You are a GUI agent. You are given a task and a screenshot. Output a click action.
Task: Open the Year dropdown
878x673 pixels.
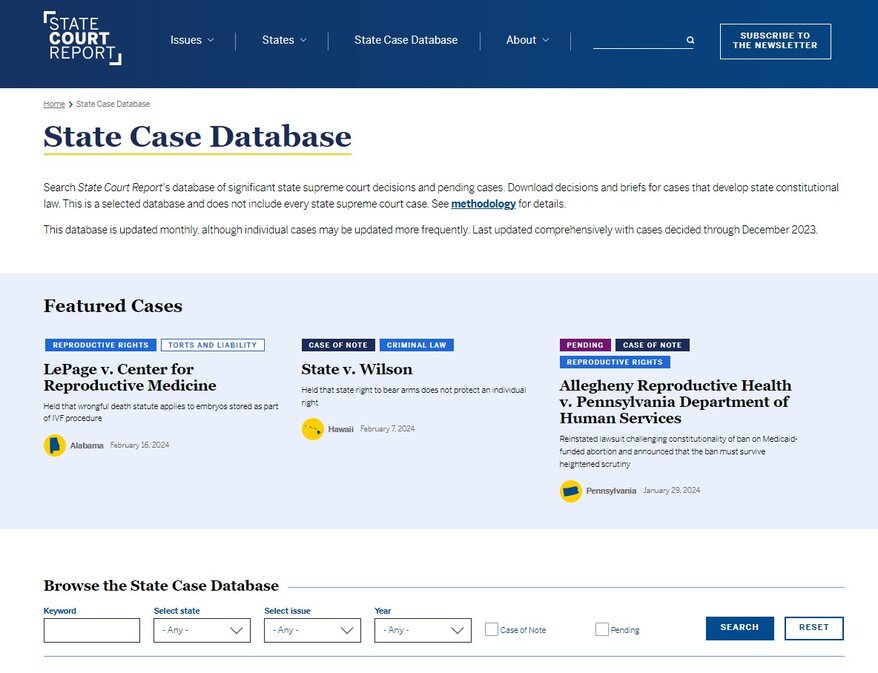point(422,630)
